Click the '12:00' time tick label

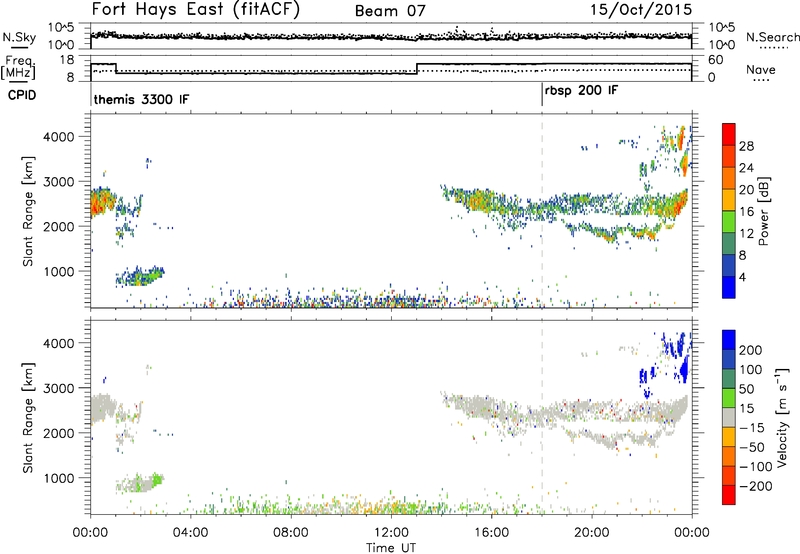coord(391,533)
